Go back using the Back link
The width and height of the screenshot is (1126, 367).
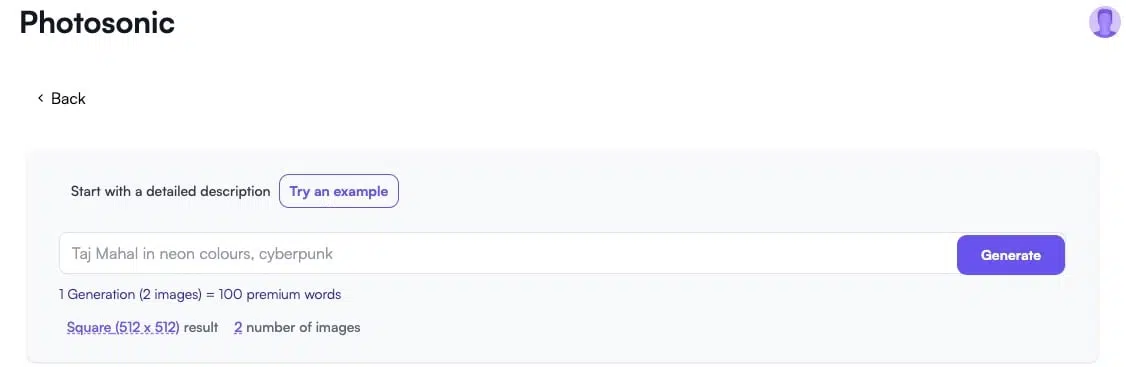62,98
